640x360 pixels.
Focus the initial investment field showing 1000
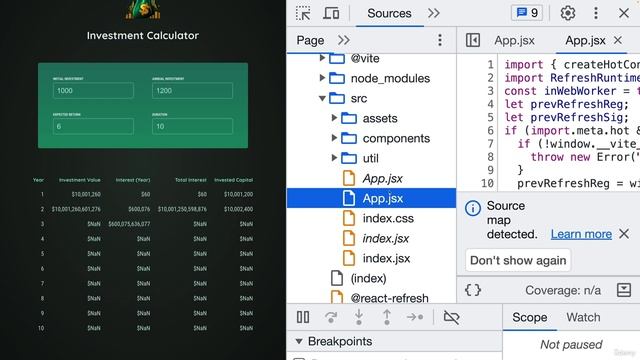(x=93, y=91)
